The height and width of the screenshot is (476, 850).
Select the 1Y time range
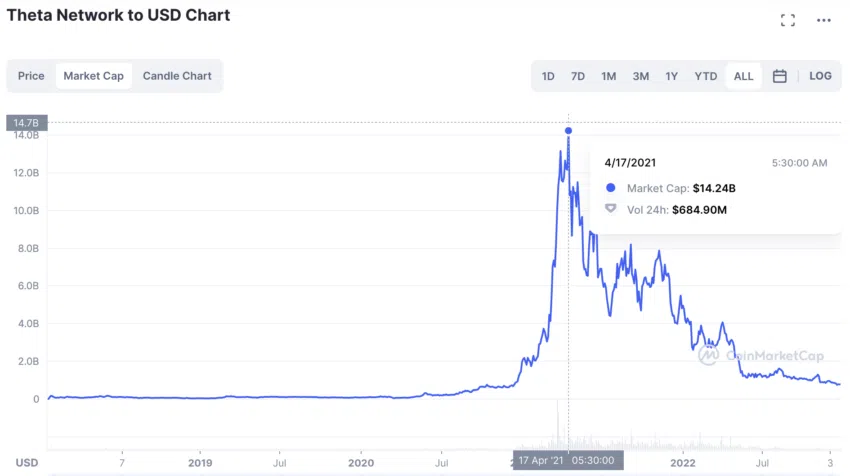[x=672, y=76]
